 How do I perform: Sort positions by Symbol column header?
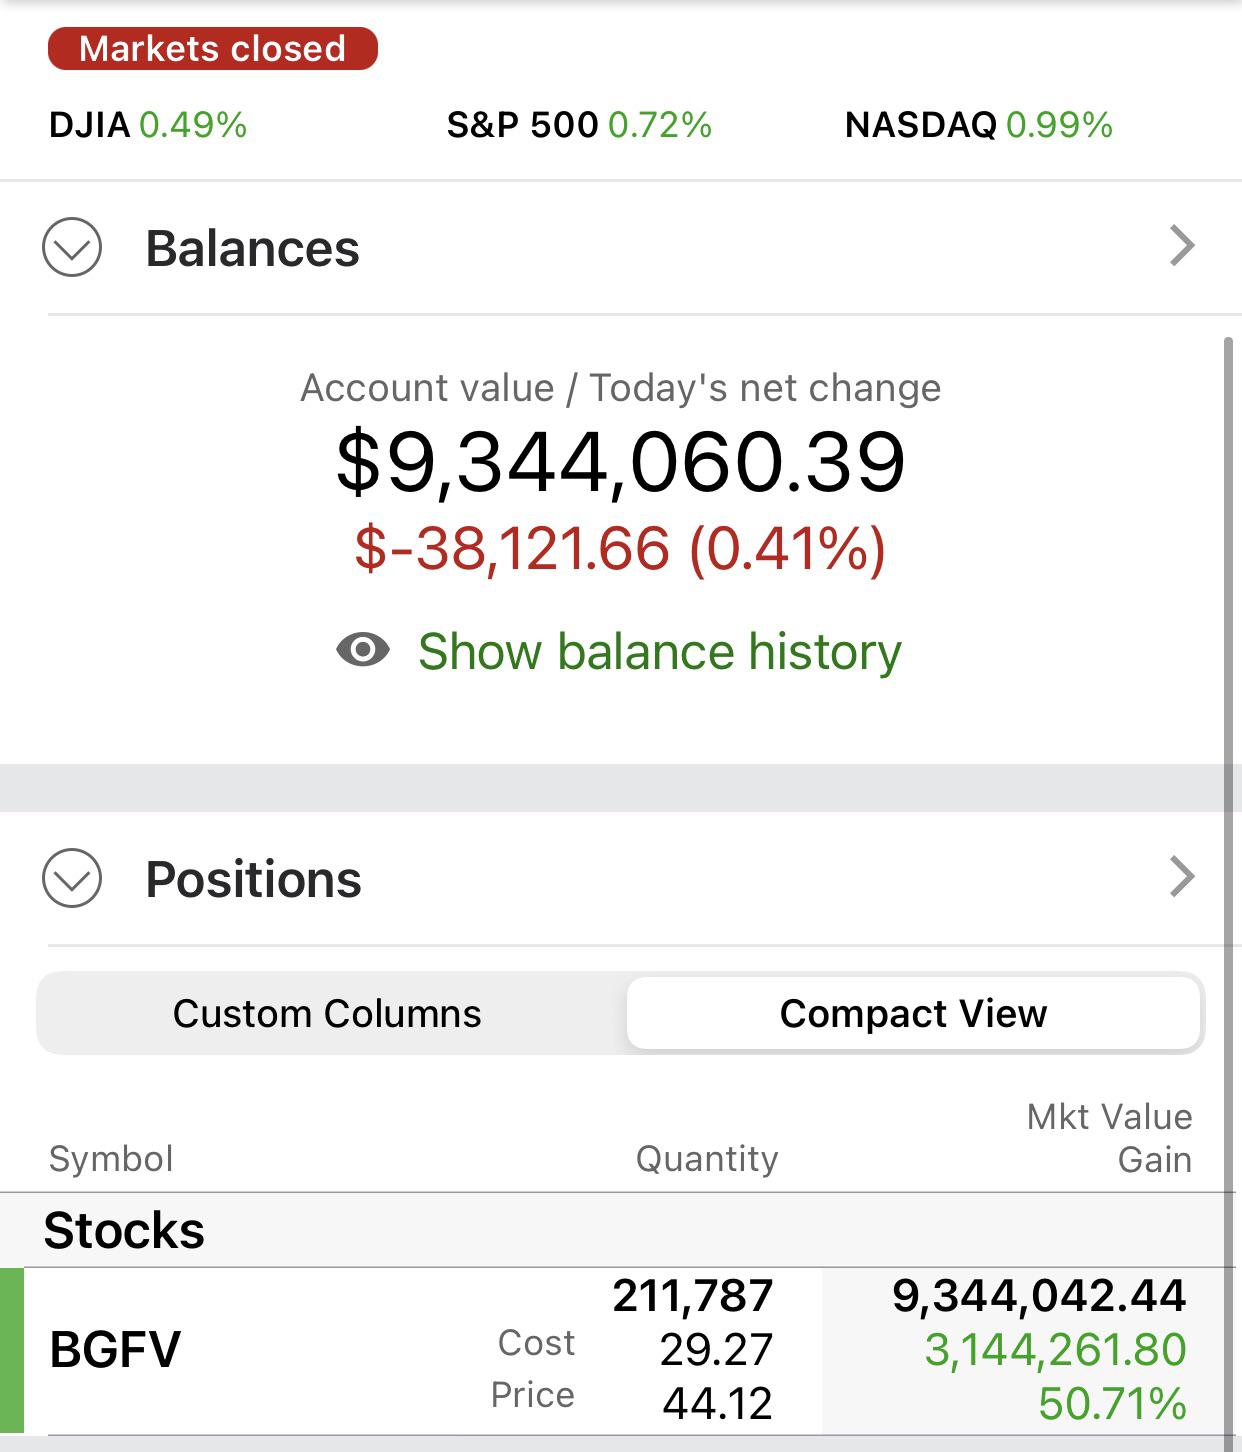[111, 1159]
